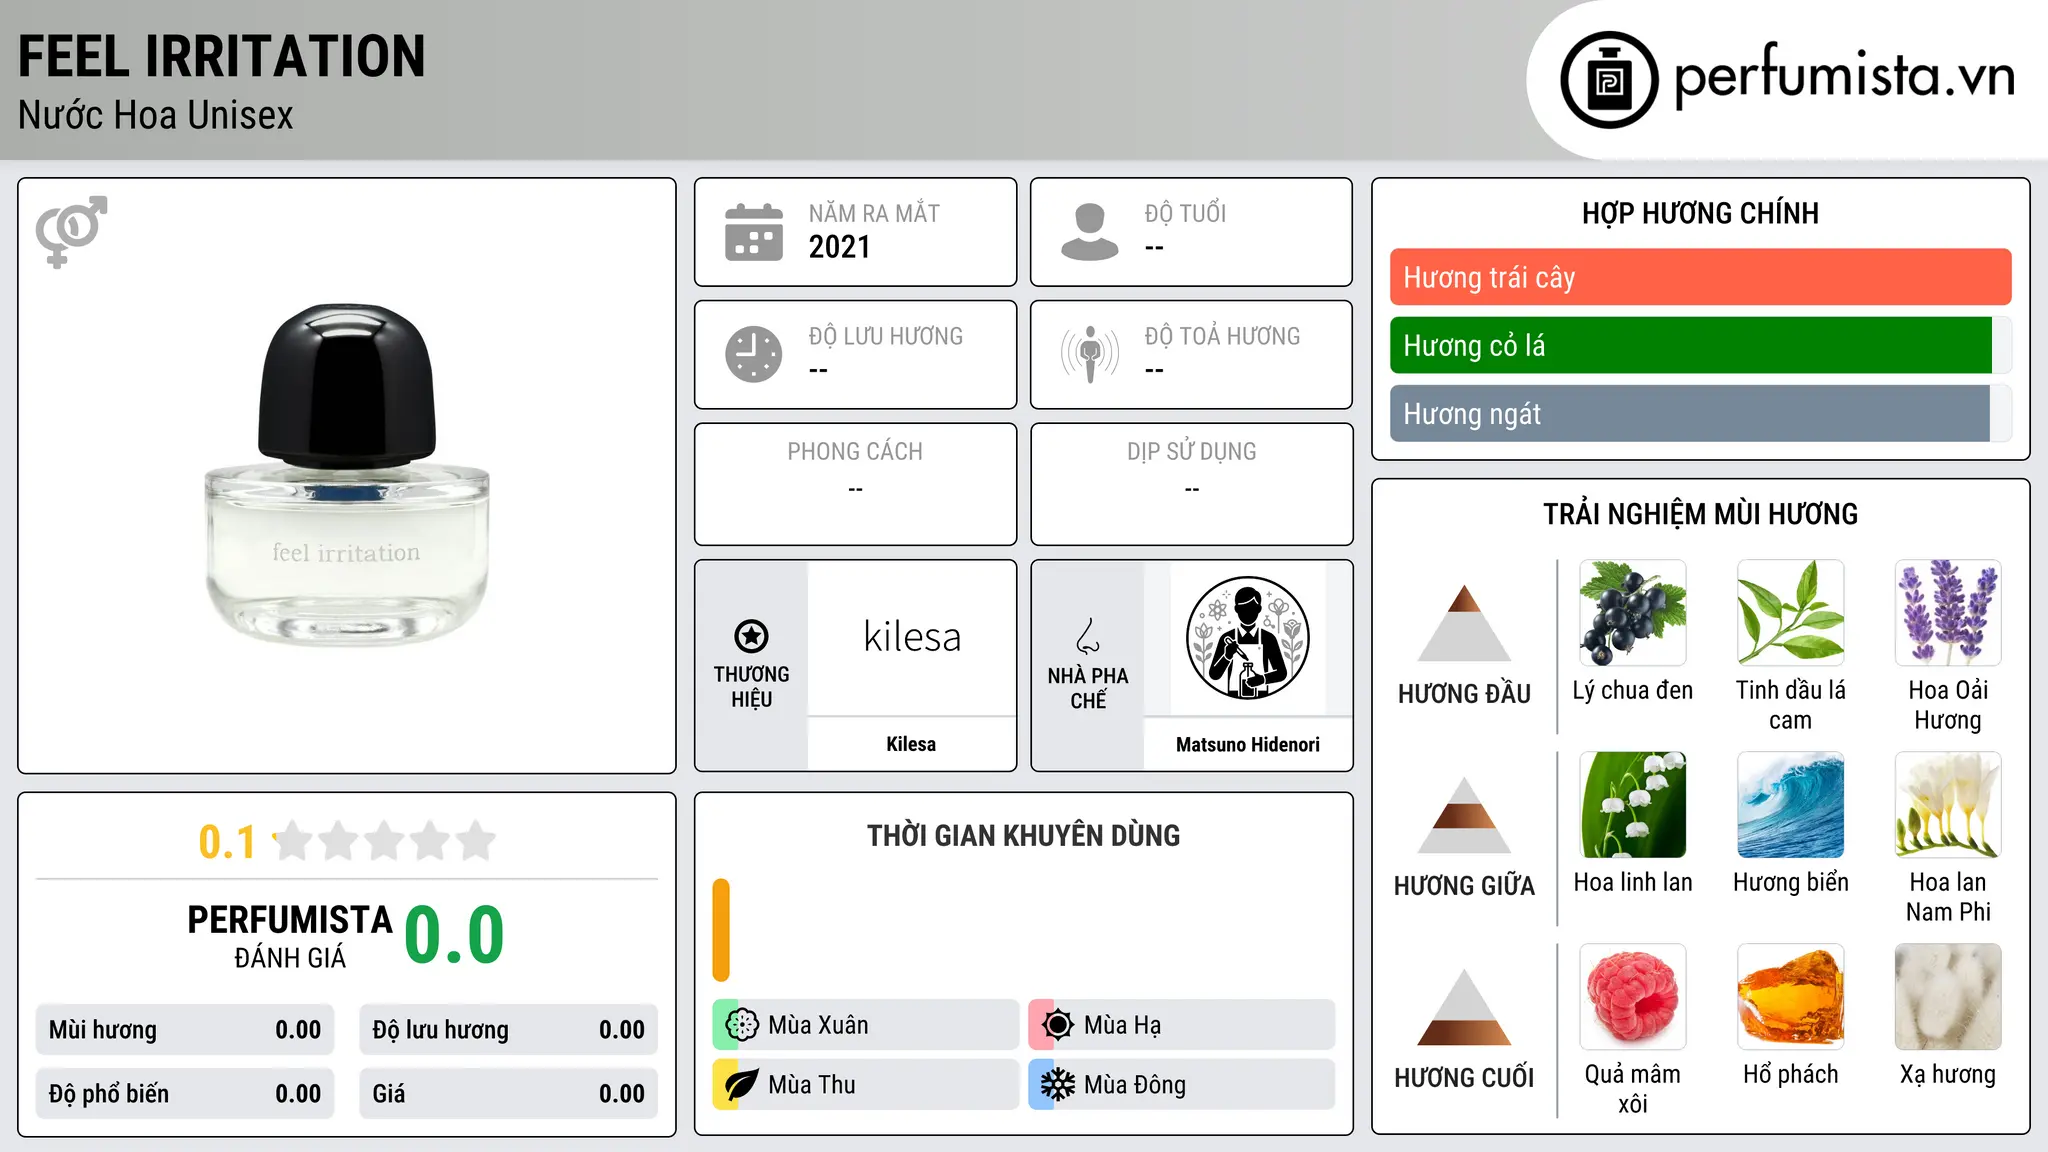Click the clock icon for Độ lưu hương
This screenshot has height=1152, width=2048.
coord(754,354)
